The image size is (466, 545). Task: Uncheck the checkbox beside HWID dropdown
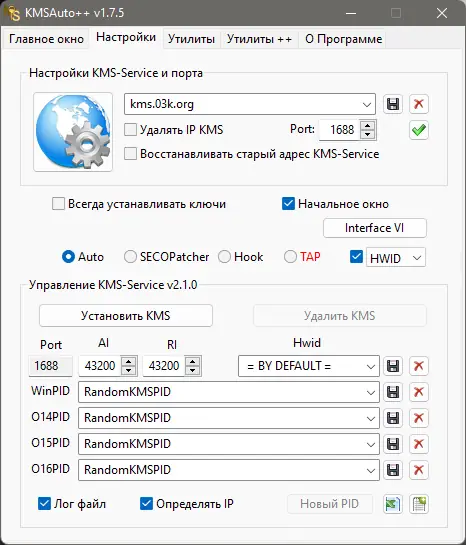(x=356, y=257)
